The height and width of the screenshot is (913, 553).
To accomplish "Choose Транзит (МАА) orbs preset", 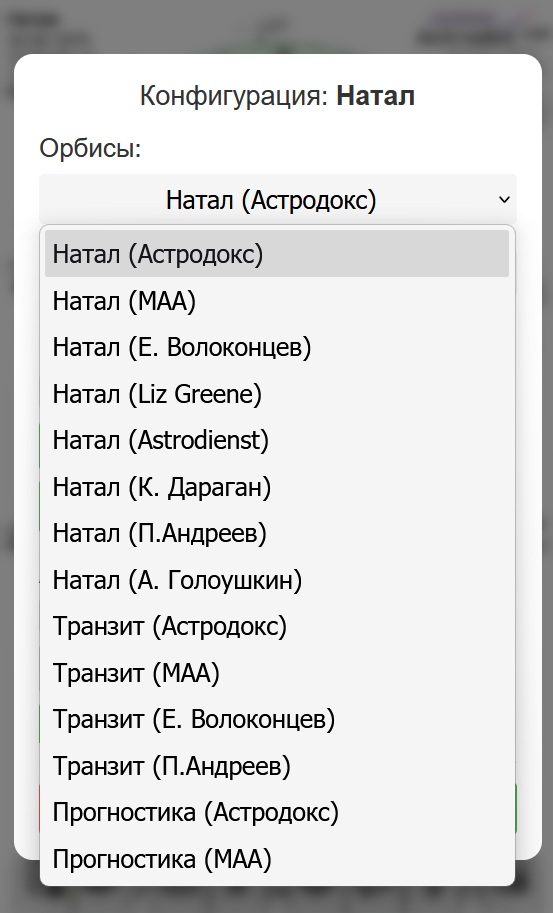I will (x=277, y=673).
